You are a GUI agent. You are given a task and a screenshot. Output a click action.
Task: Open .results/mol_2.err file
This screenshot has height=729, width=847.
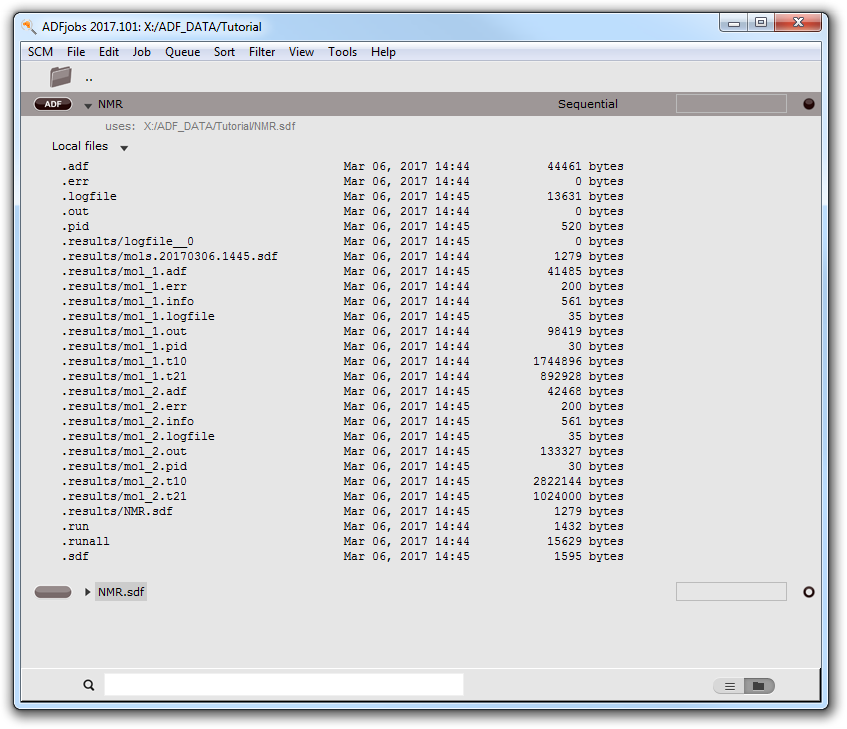(x=124, y=407)
